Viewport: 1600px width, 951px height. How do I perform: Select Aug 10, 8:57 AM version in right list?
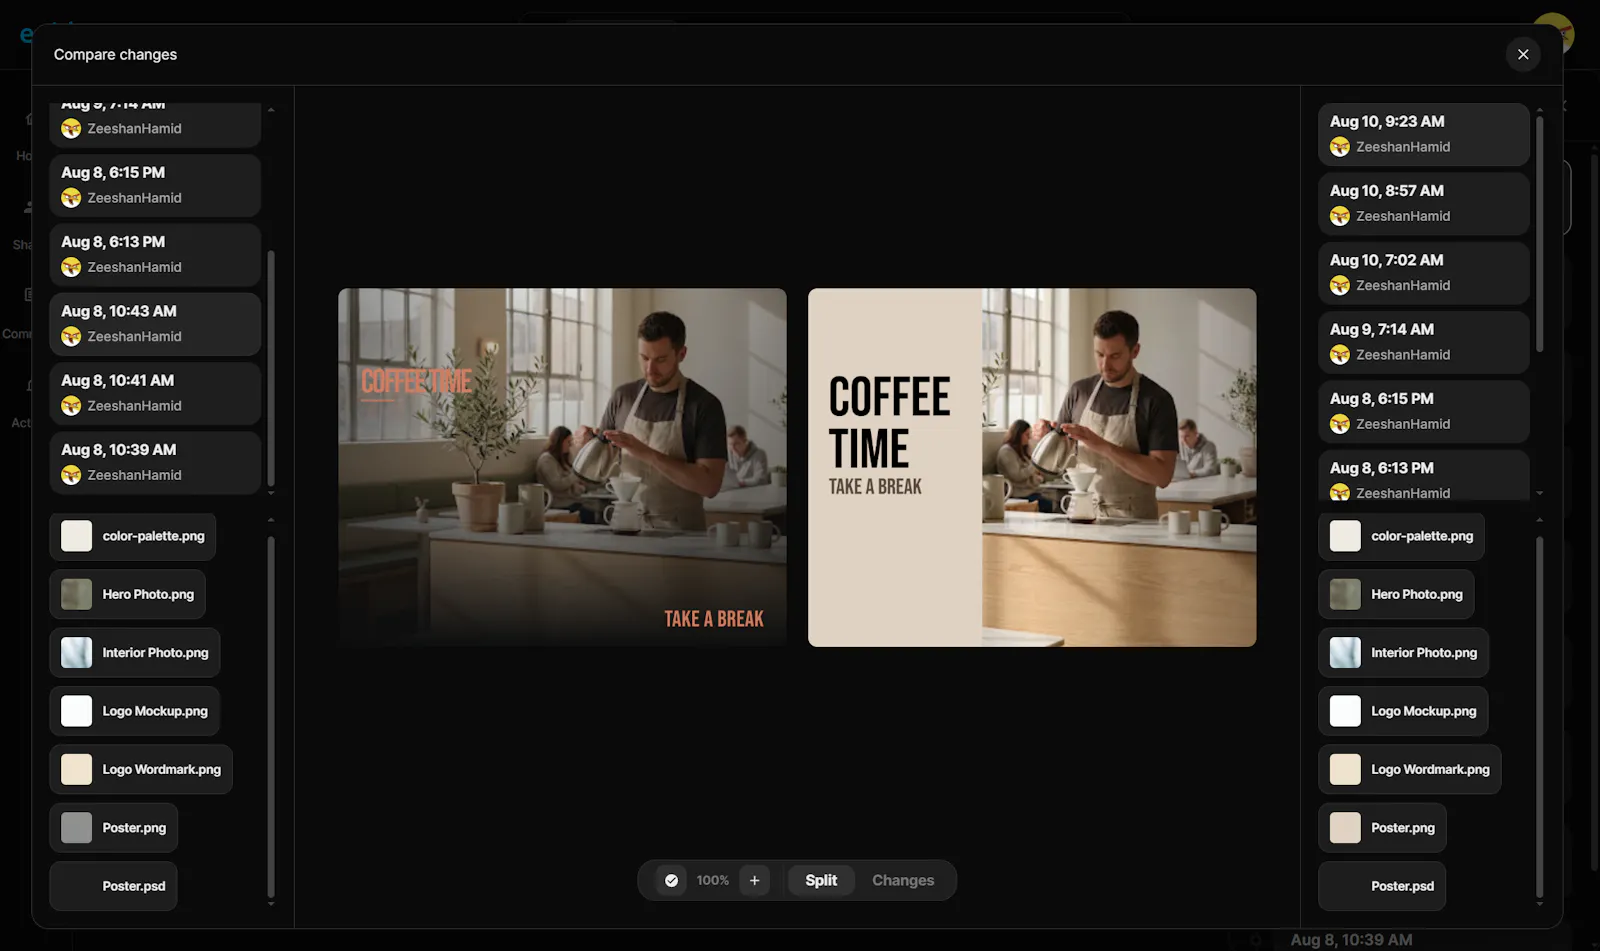pyautogui.click(x=1423, y=203)
